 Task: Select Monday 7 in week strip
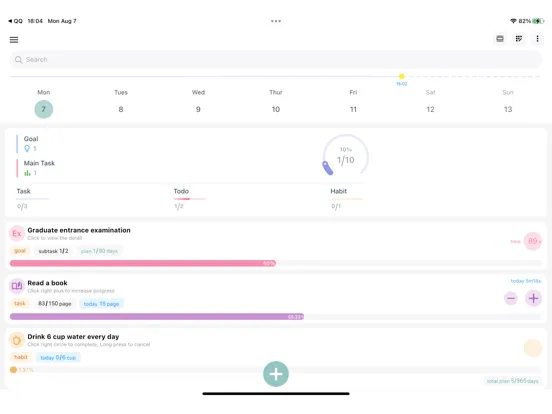pyautogui.click(x=44, y=109)
